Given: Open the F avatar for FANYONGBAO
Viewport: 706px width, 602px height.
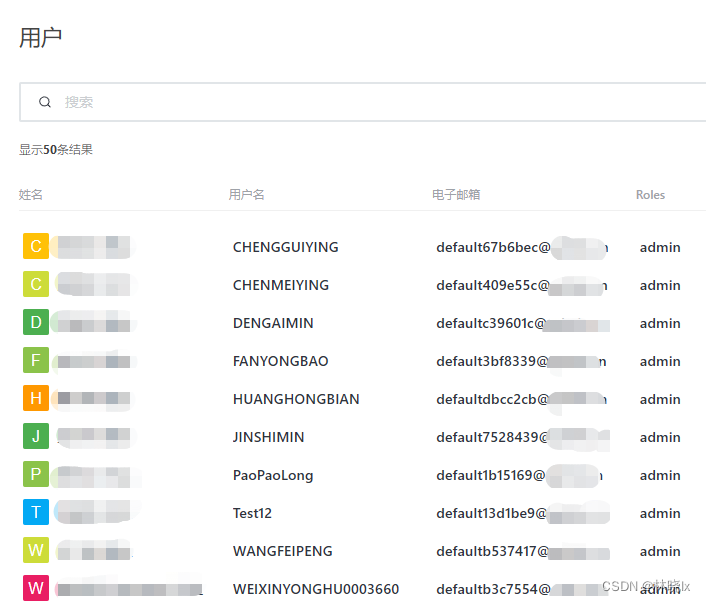Looking at the screenshot, I should 36,361.
